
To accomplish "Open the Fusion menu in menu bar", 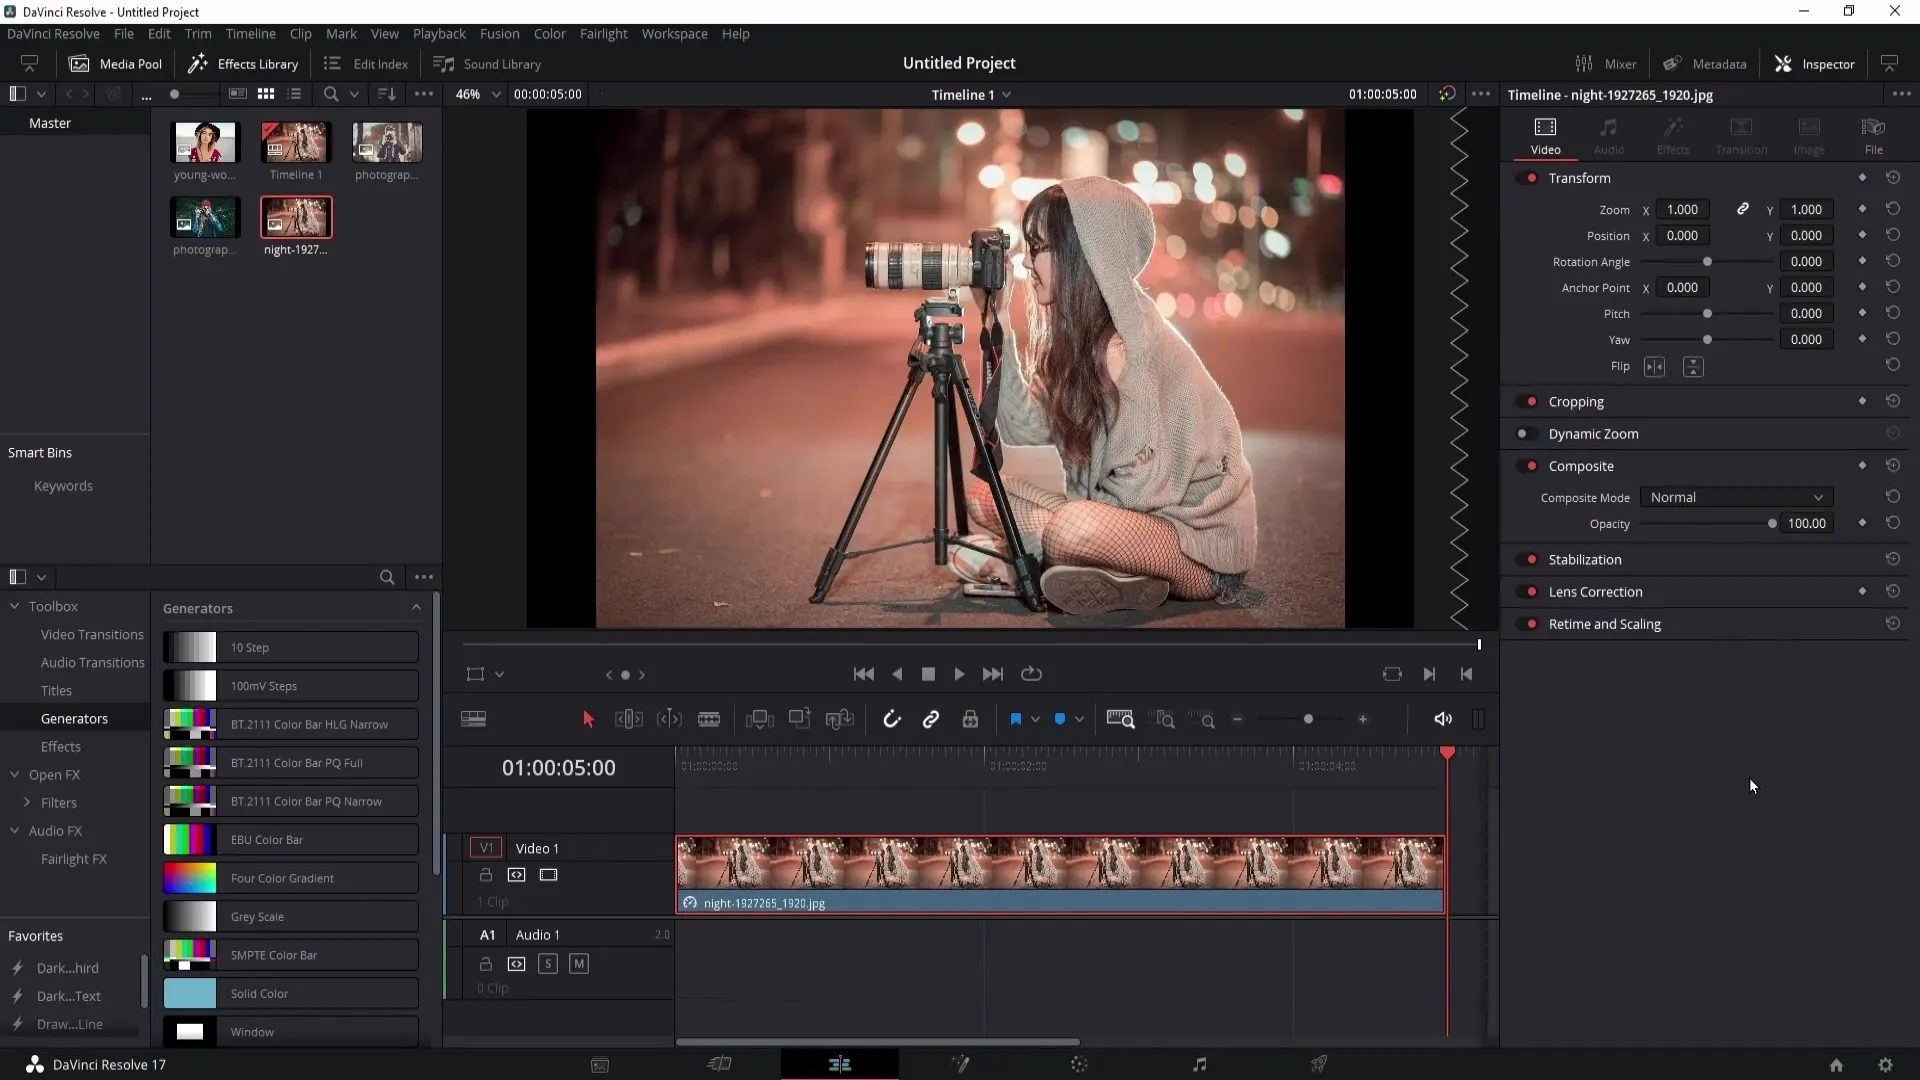I will click(x=498, y=33).
